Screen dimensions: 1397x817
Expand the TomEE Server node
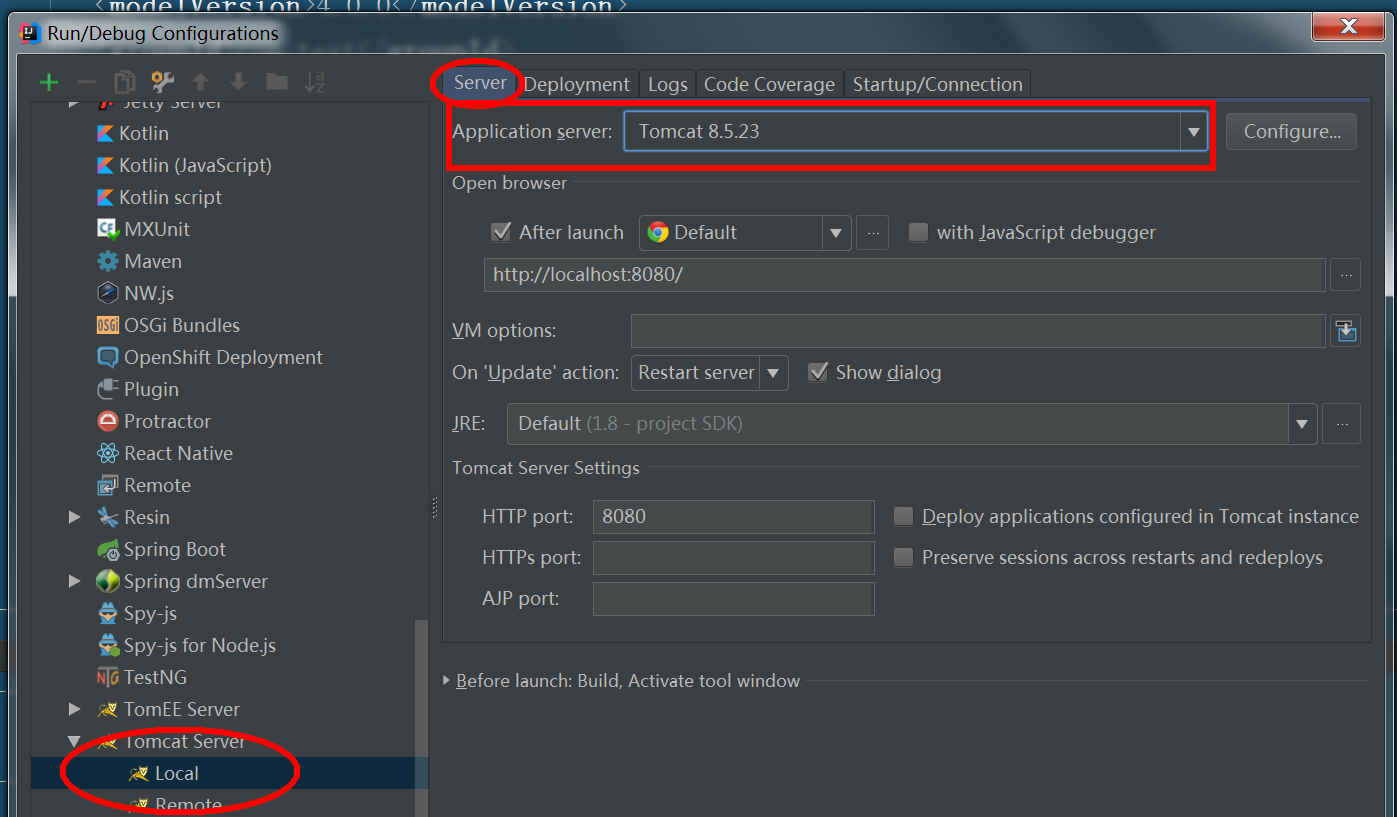74,709
